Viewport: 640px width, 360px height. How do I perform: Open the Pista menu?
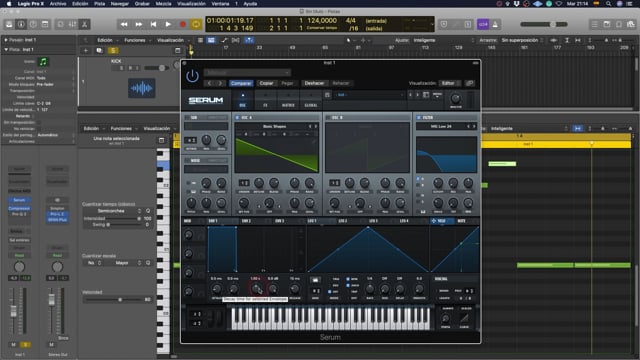(x=99, y=4)
